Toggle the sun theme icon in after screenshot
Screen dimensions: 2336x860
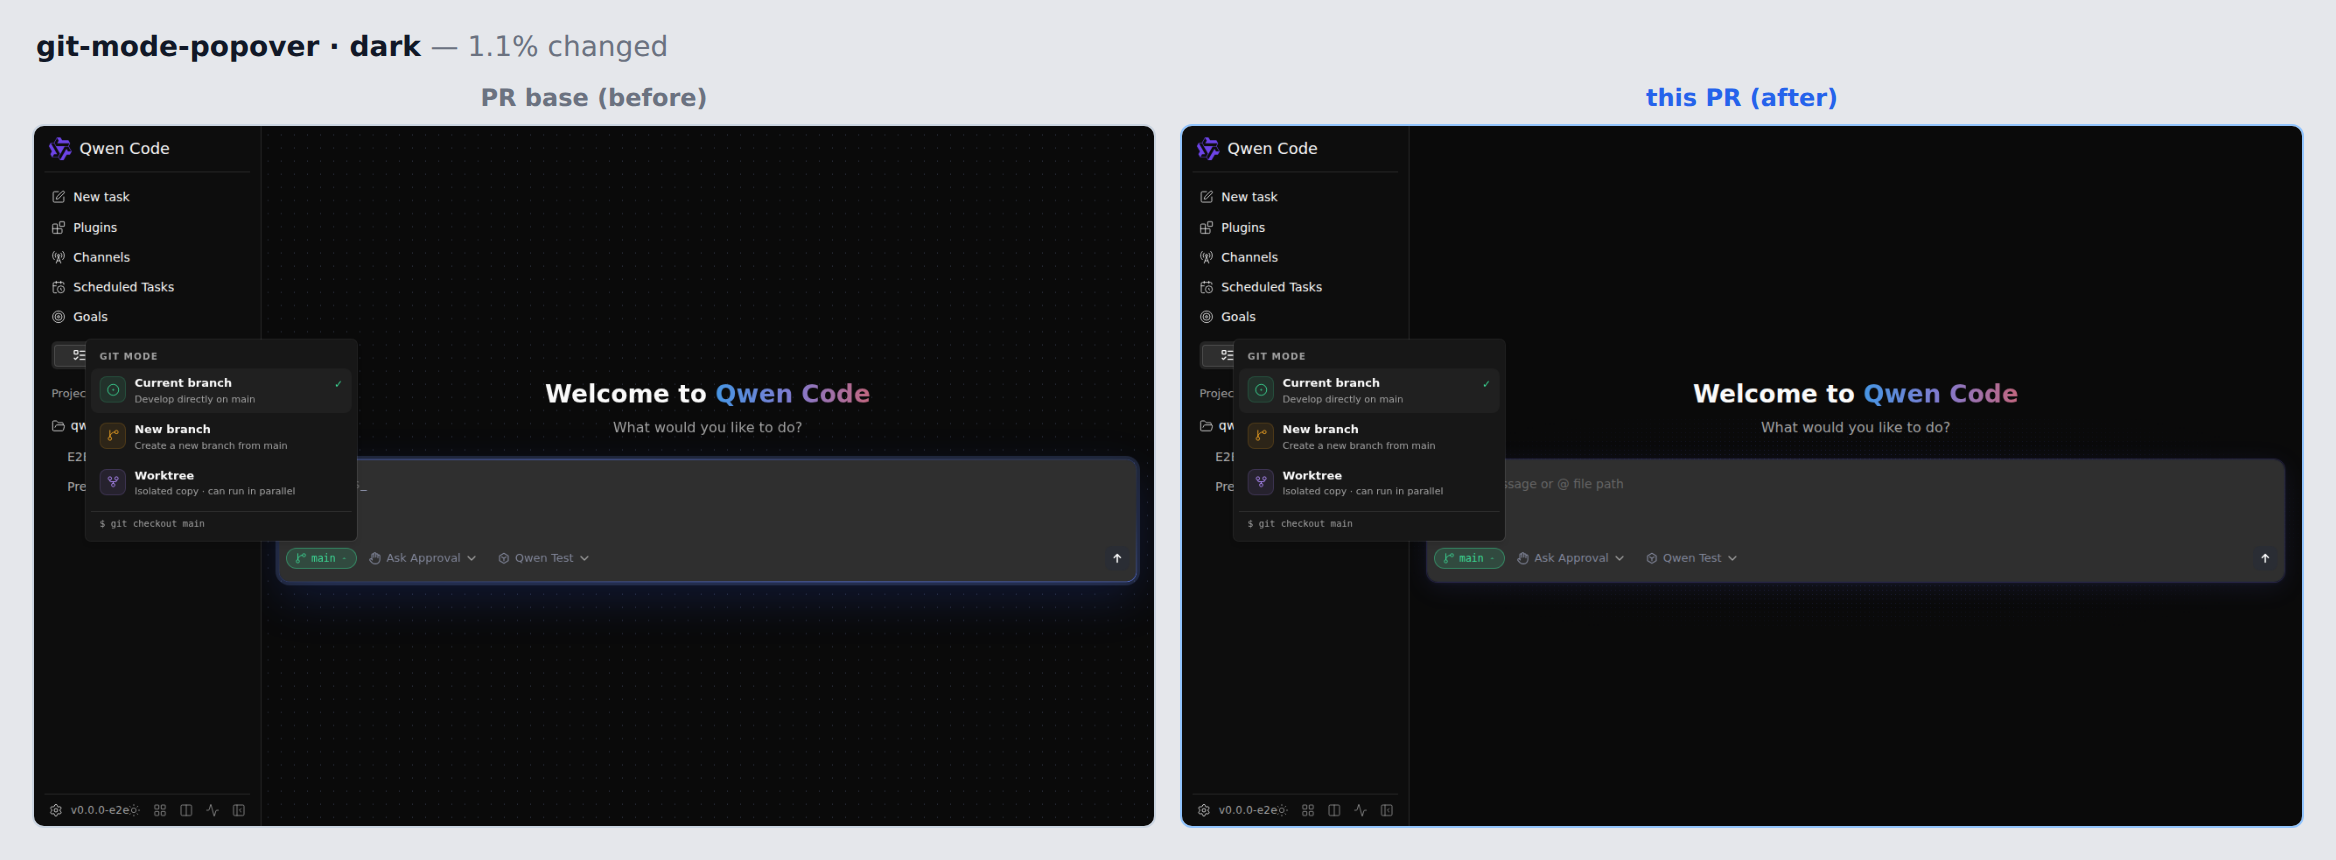[x=1282, y=810]
